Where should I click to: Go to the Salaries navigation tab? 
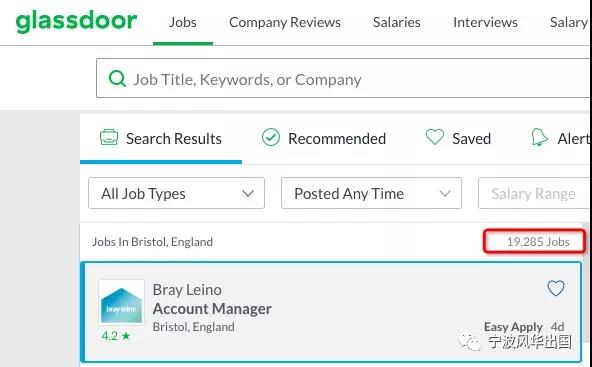click(396, 22)
